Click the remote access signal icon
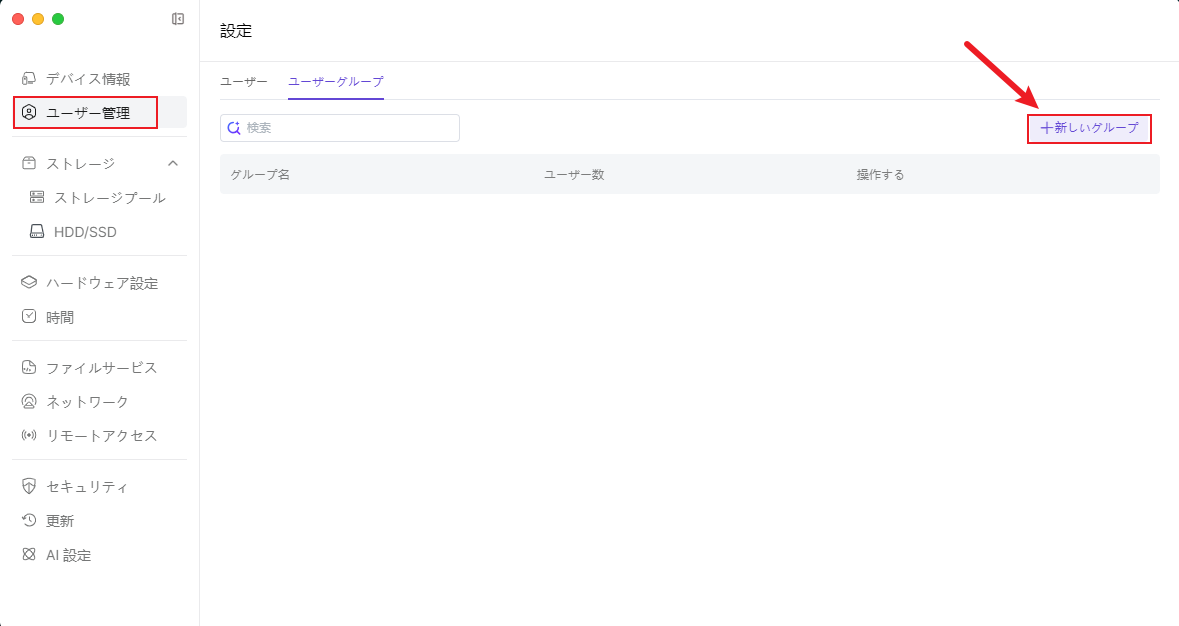 (x=29, y=436)
